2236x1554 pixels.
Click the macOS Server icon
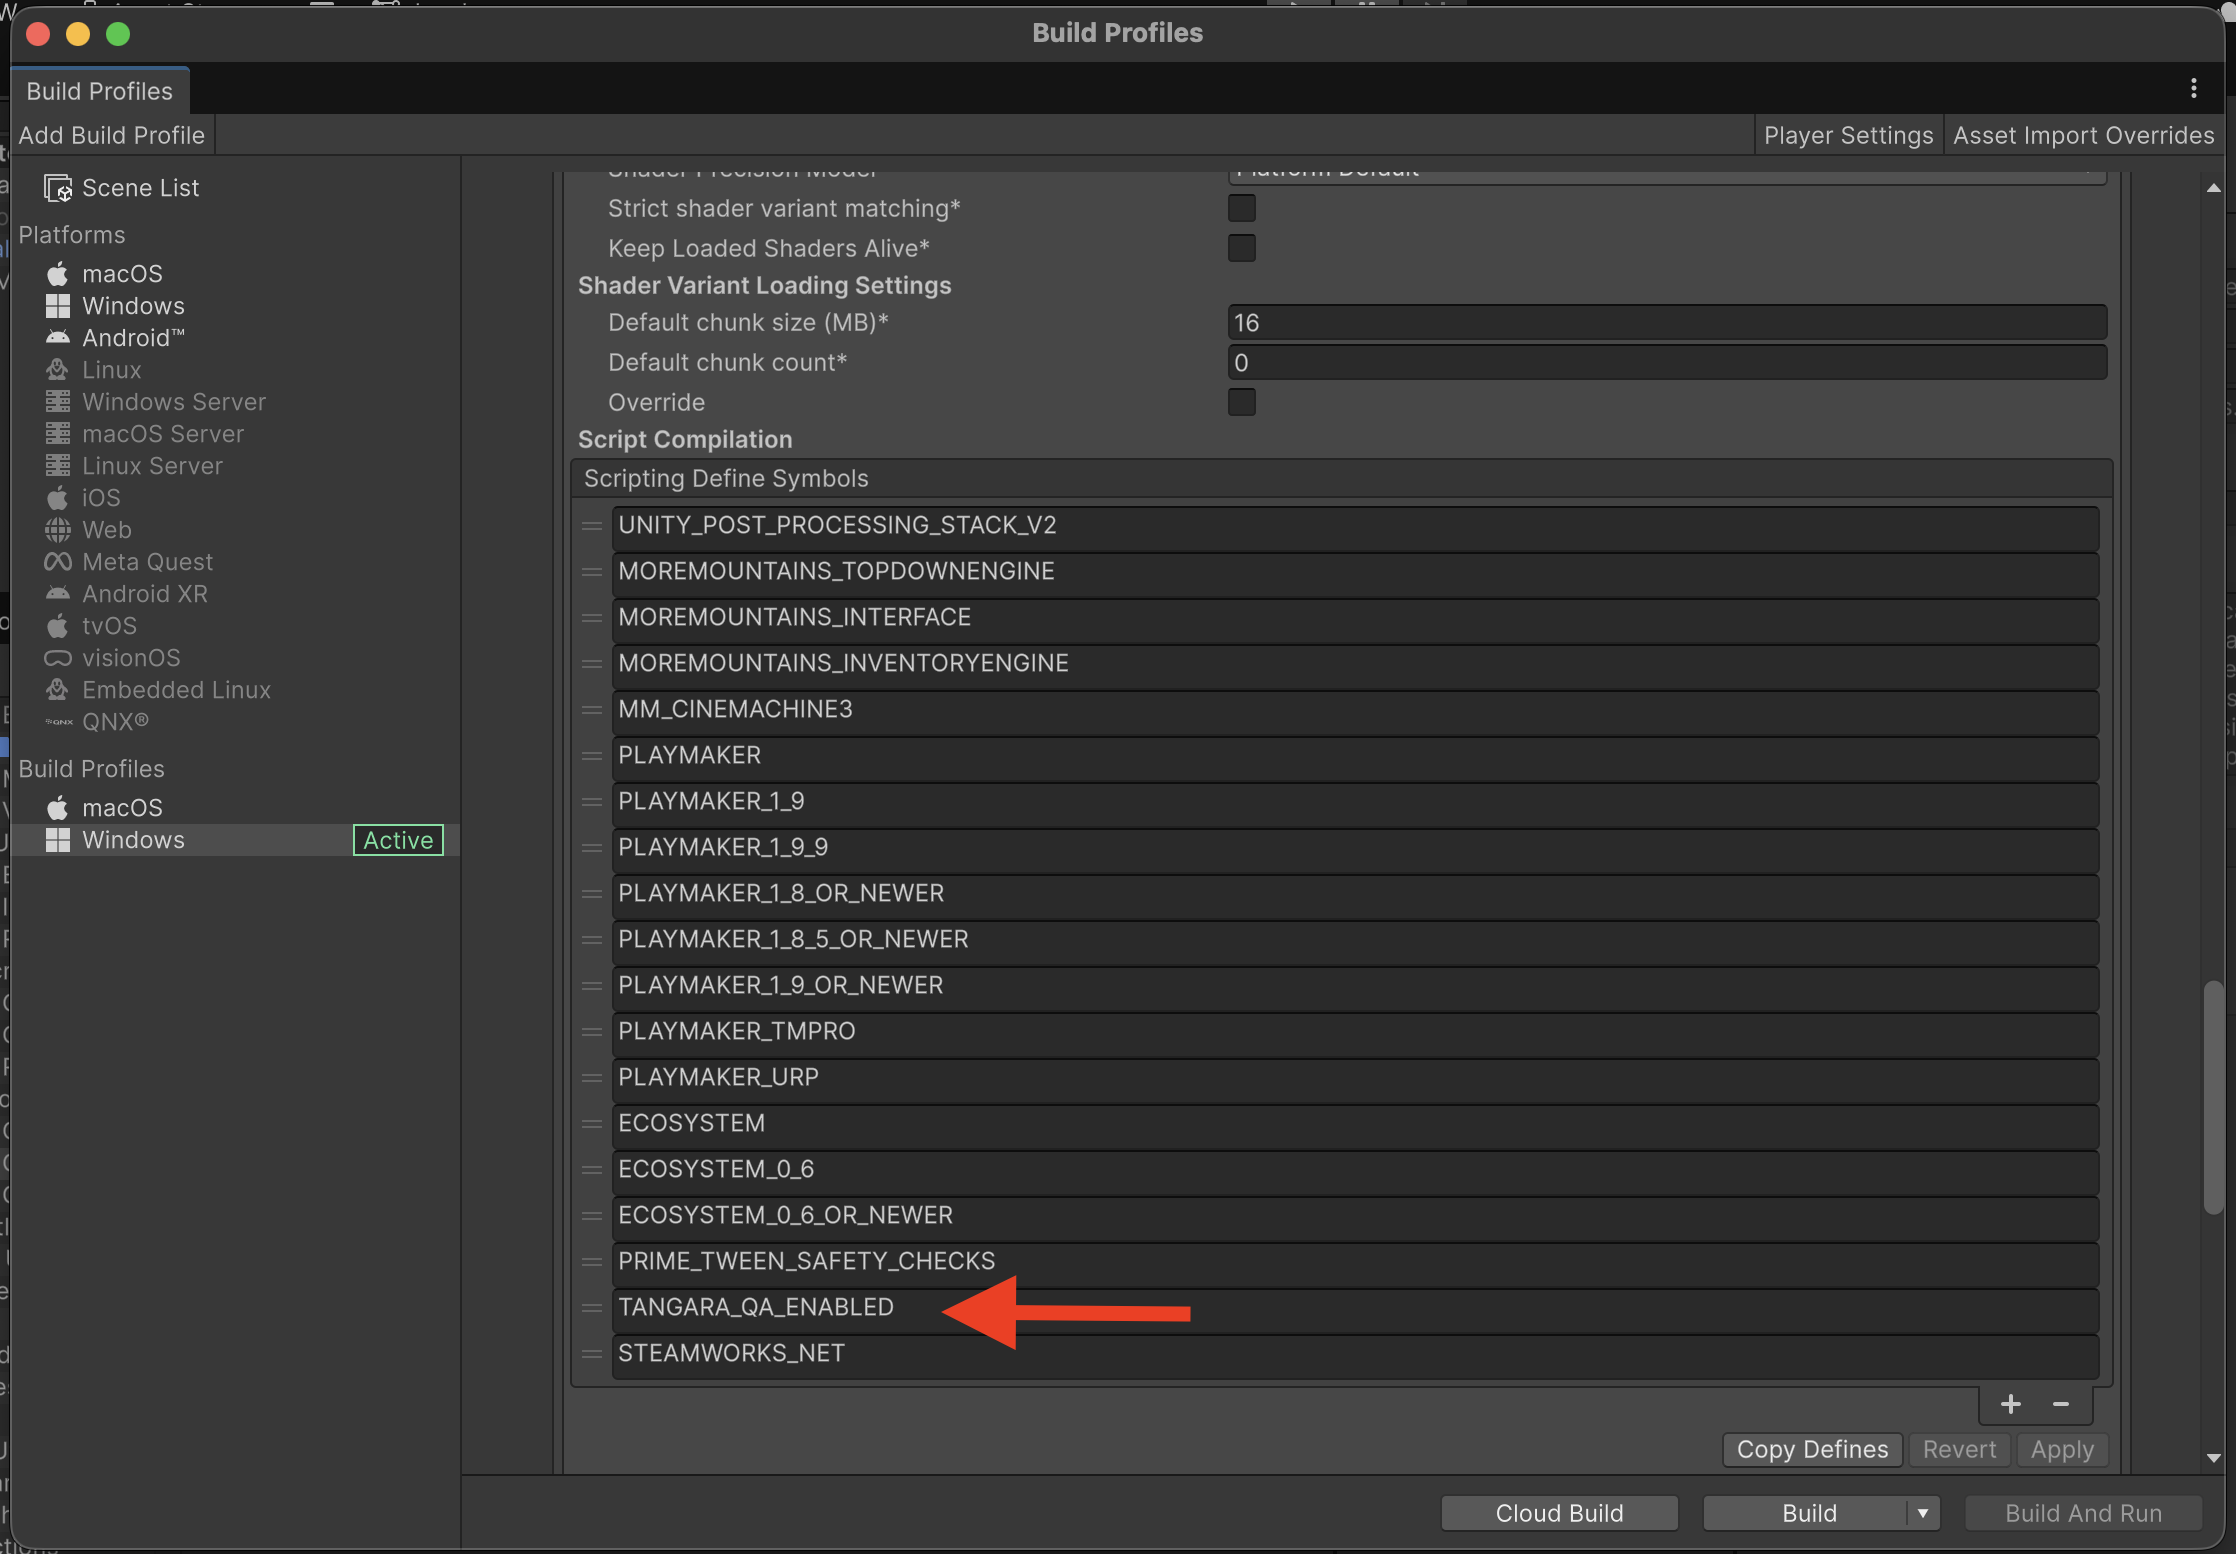point(58,433)
